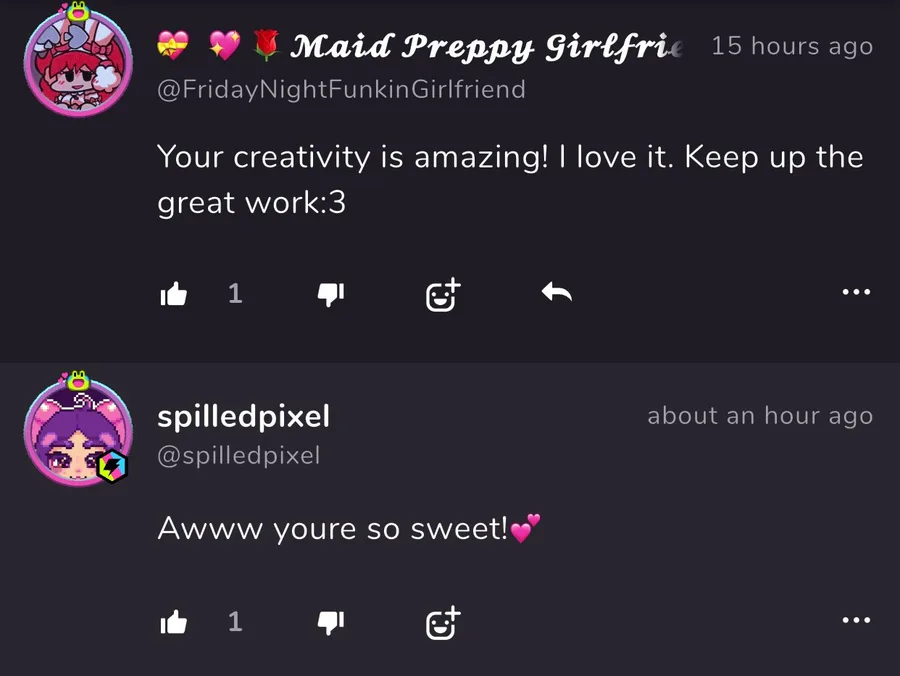Click like count on first comment
The image size is (900, 676).
point(235,293)
